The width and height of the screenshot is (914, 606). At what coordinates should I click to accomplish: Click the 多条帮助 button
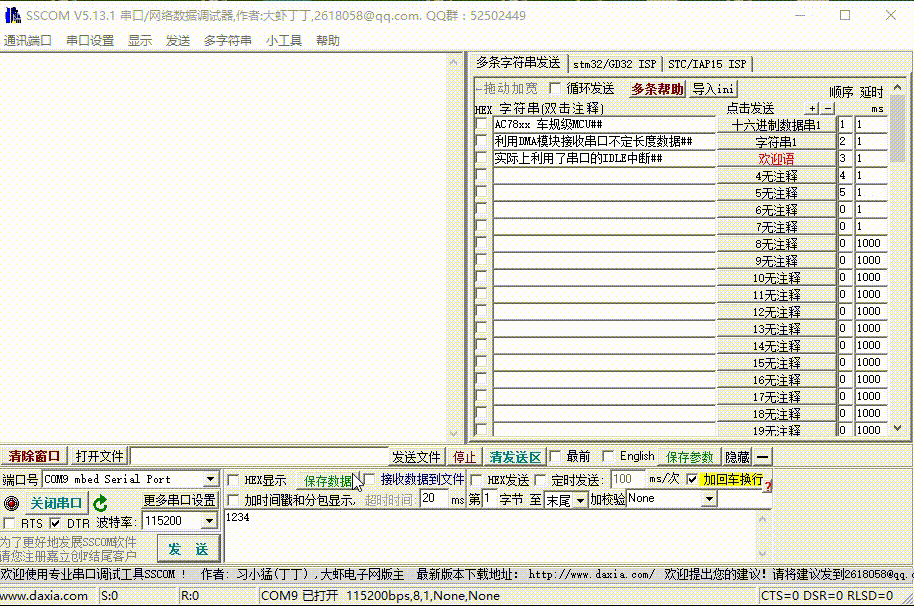pyautogui.click(x=657, y=89)
